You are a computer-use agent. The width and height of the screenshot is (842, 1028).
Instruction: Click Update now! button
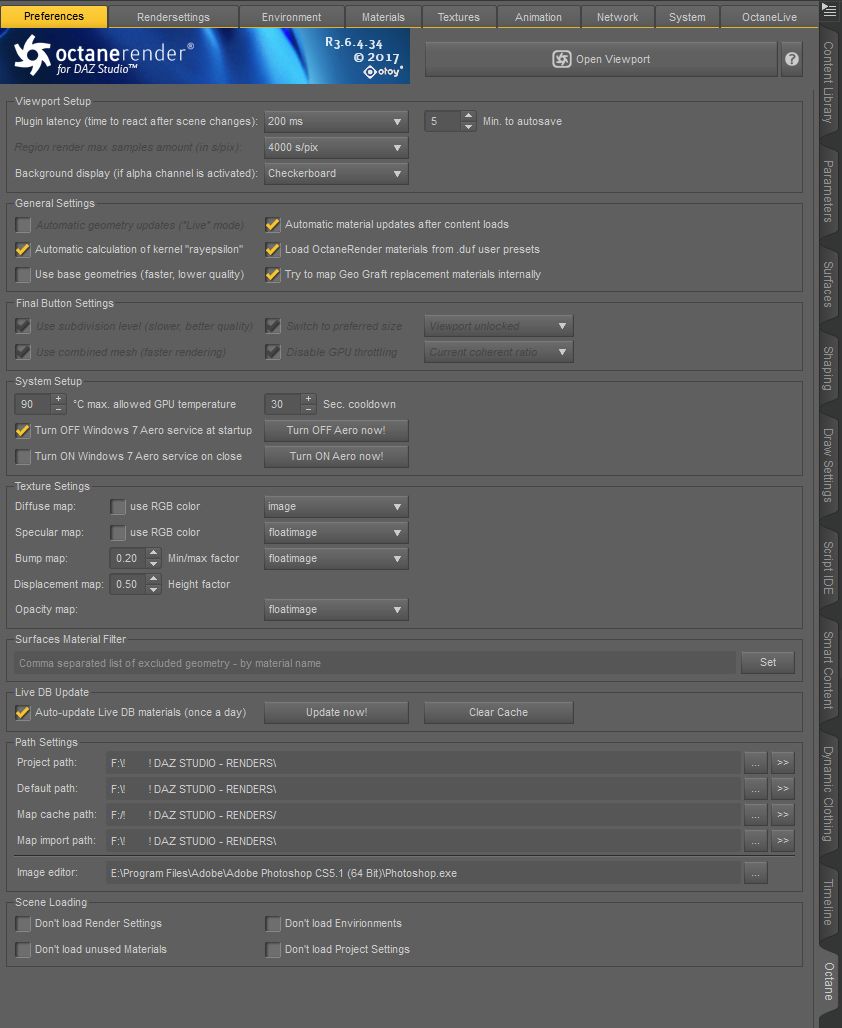336,713
